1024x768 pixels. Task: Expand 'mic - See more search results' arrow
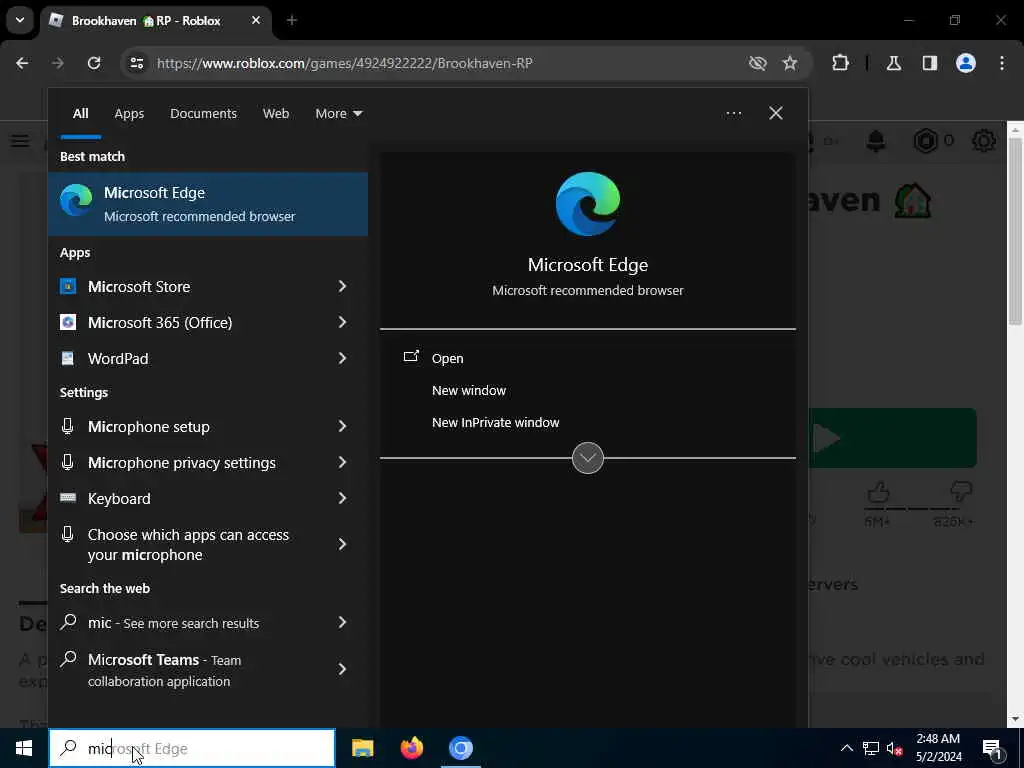tap(342, 622)
